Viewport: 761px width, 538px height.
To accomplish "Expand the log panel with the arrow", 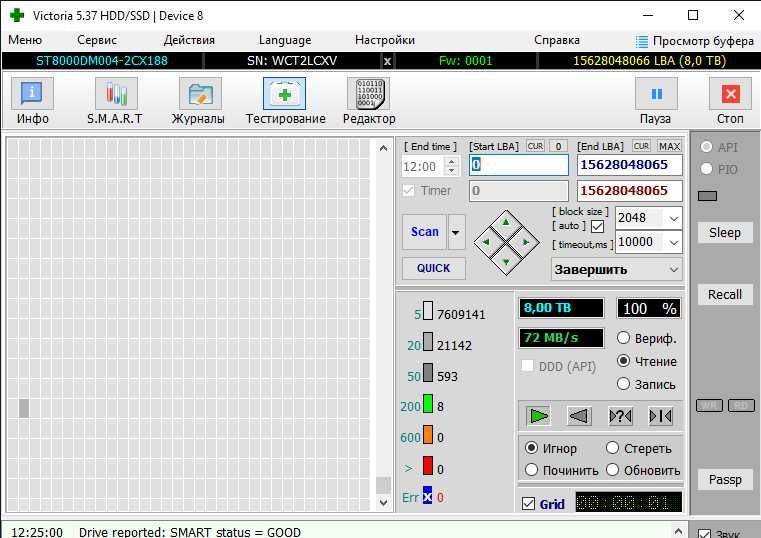I will [678, 531].
